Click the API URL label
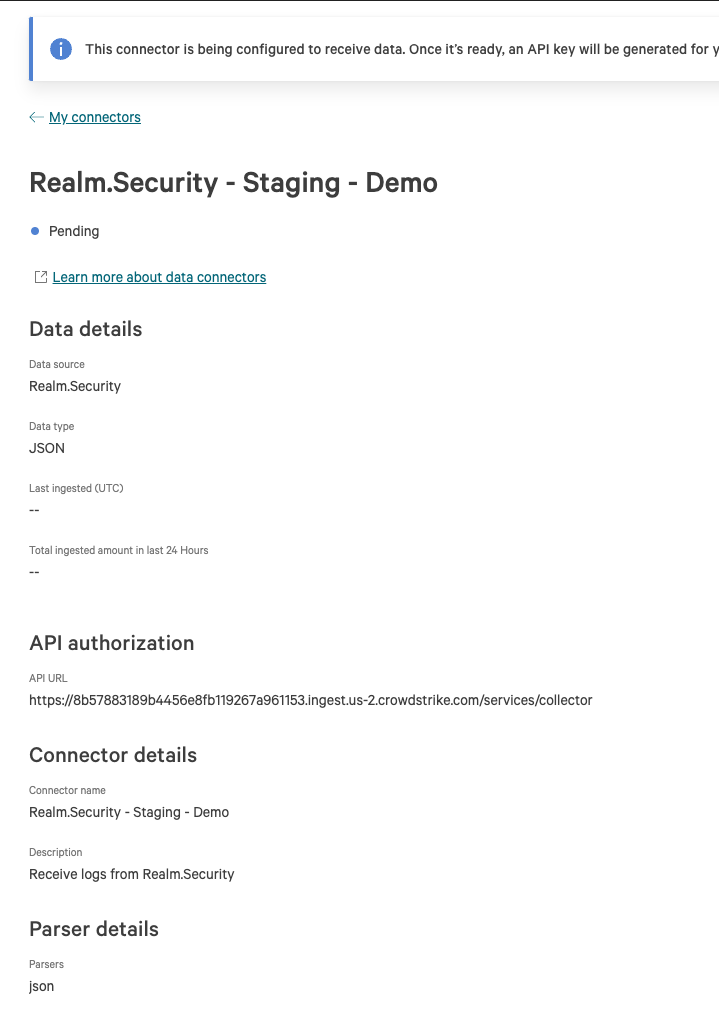This screenshot has width=719, height=1022. [48, 678]
